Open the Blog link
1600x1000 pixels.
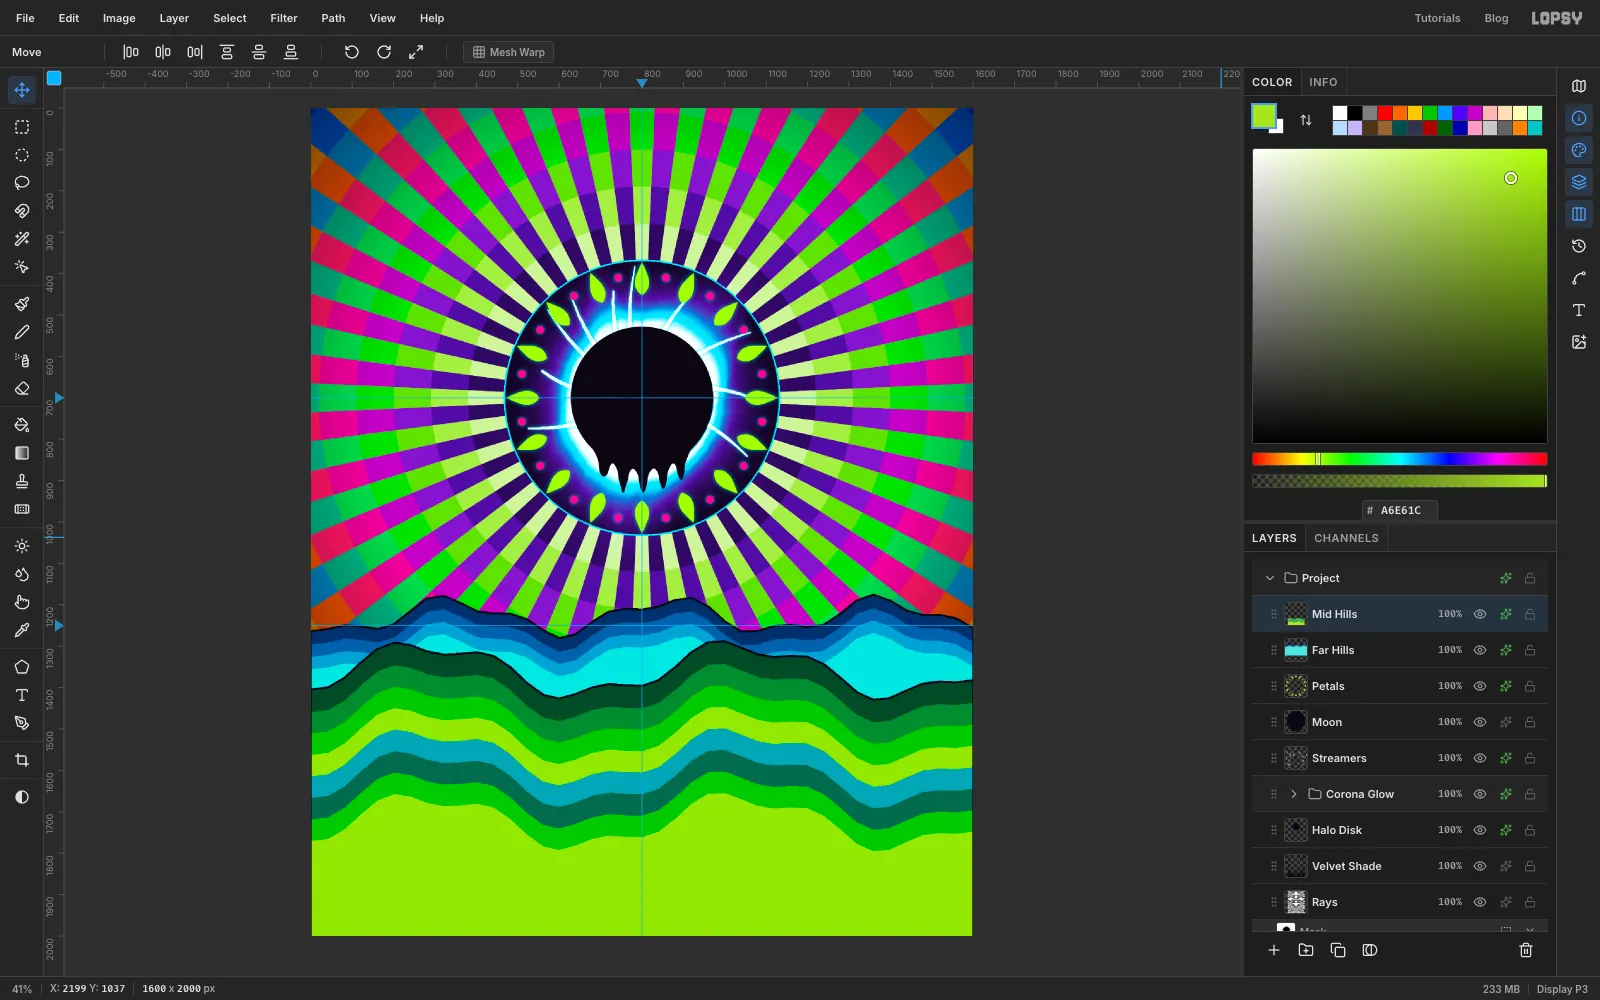[1496, 18]
